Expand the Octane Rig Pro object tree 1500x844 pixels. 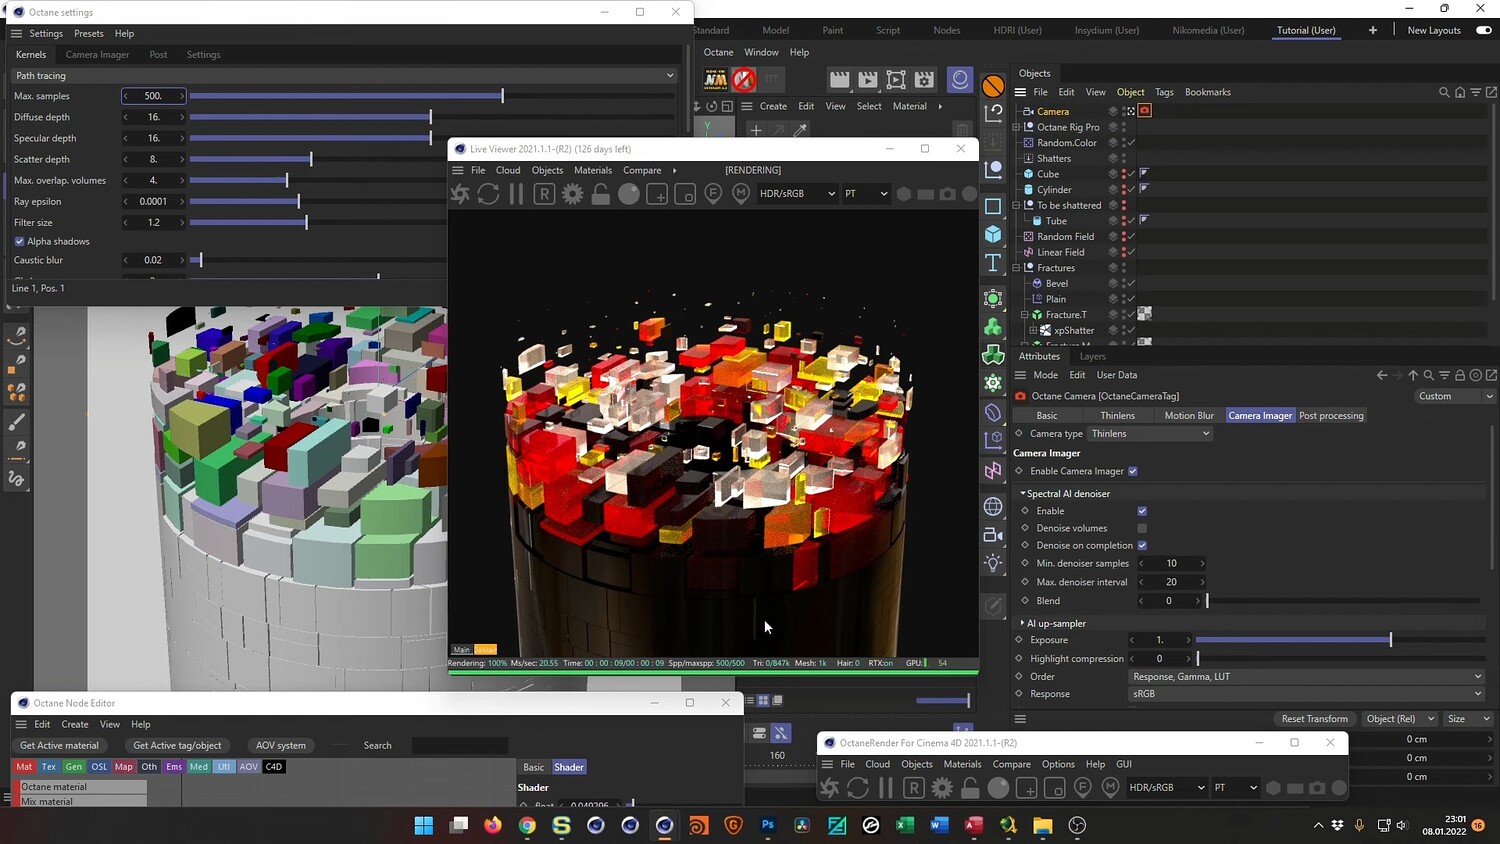coord(1016,127)
